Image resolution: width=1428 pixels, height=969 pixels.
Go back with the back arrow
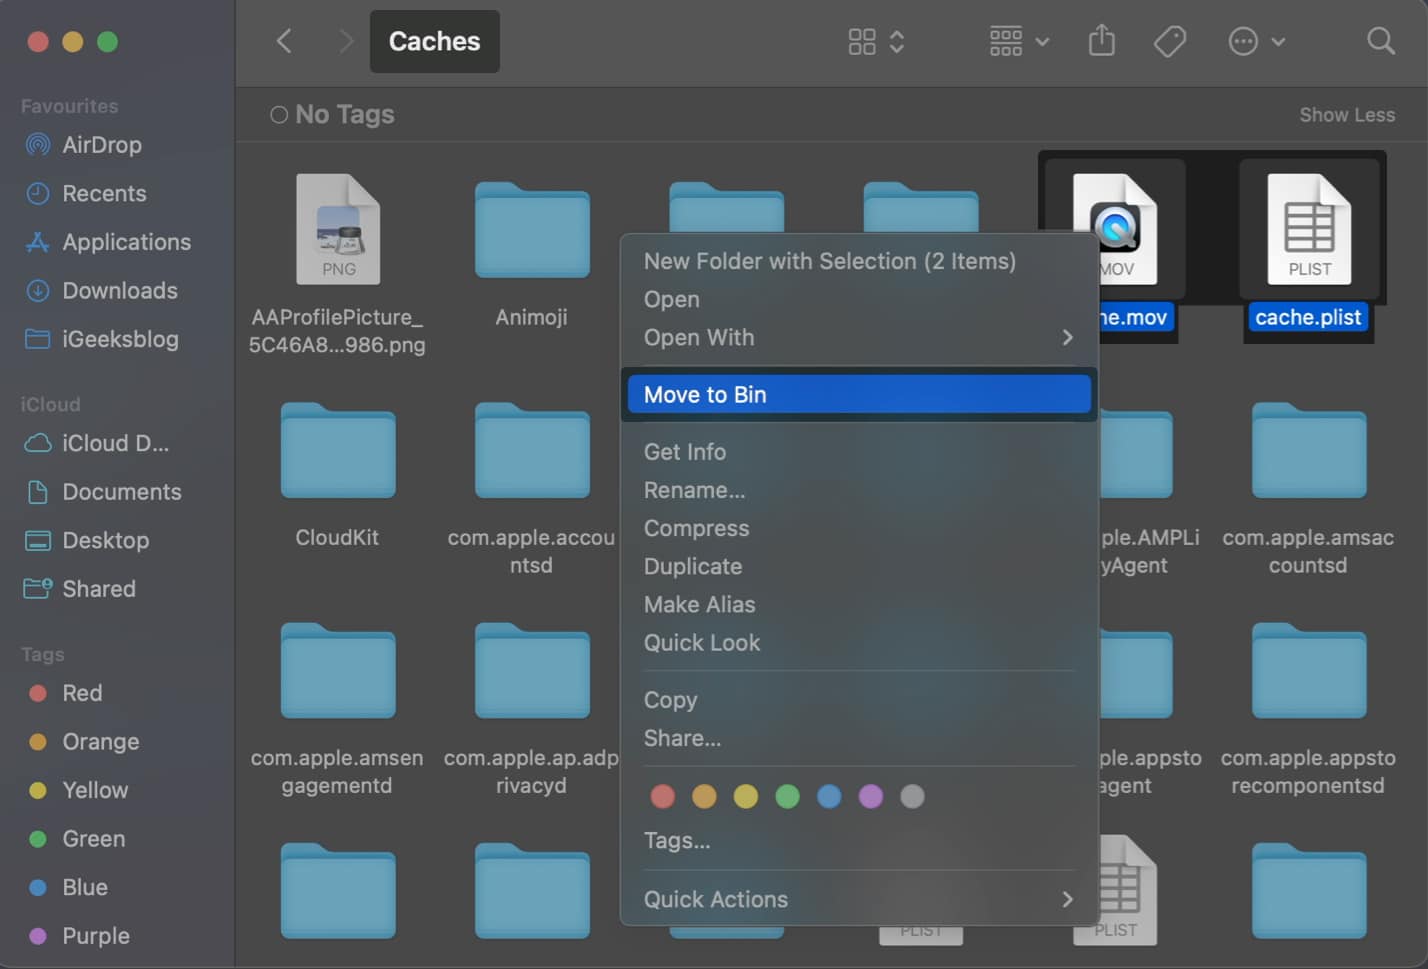(284, 41)
